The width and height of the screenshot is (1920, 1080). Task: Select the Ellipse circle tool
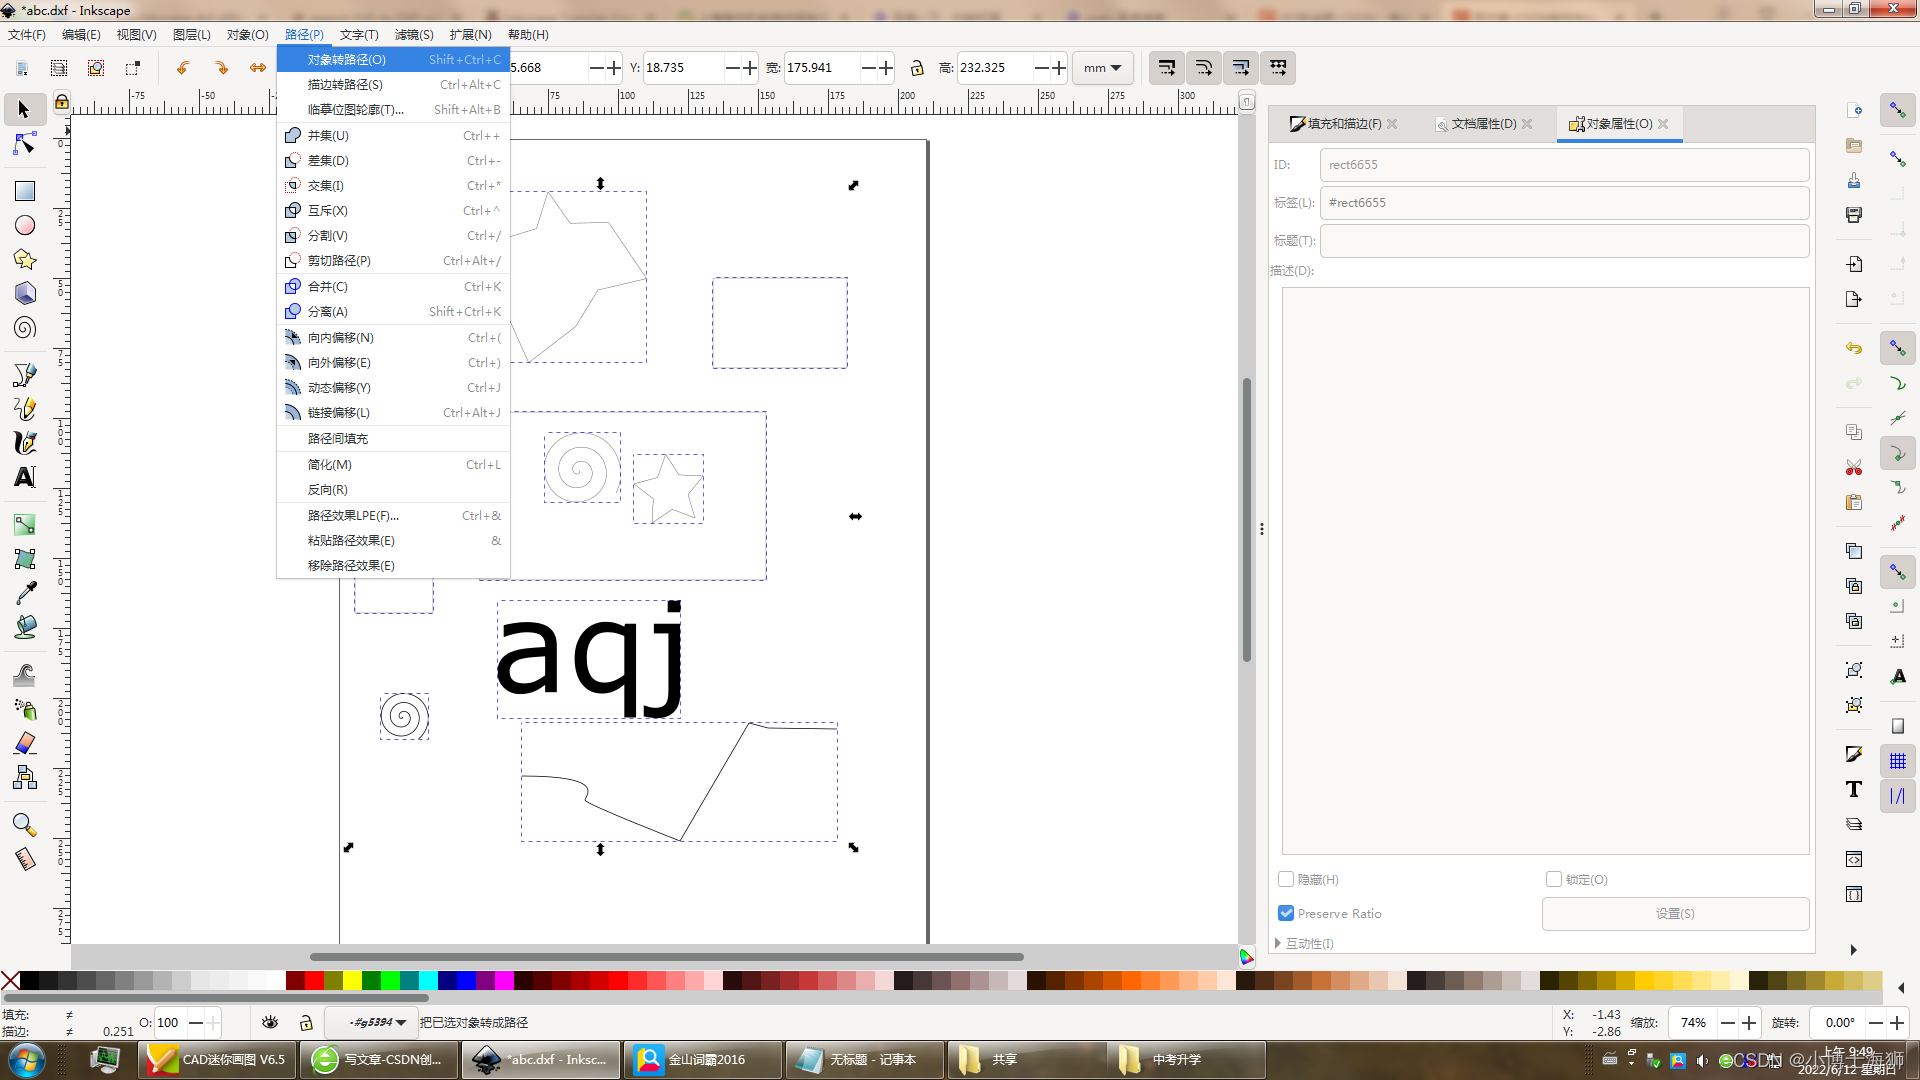click(25, 225)
